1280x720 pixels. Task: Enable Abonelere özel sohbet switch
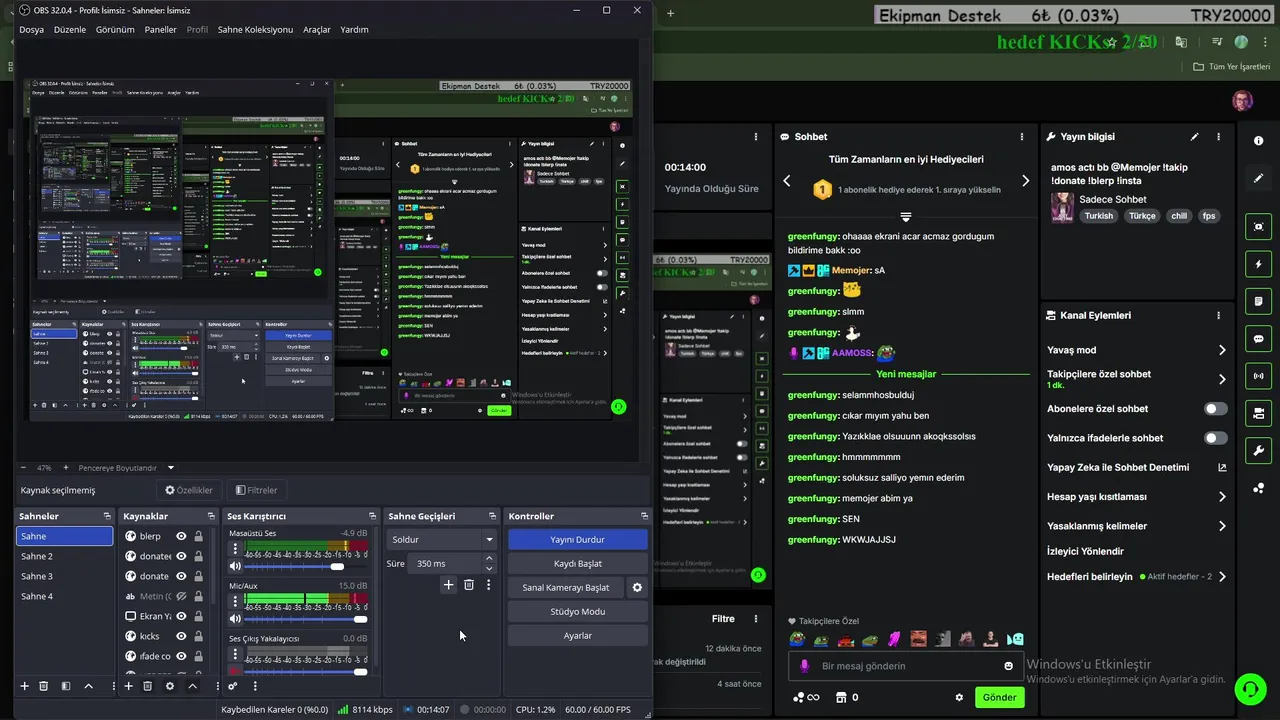(1215, 409)
